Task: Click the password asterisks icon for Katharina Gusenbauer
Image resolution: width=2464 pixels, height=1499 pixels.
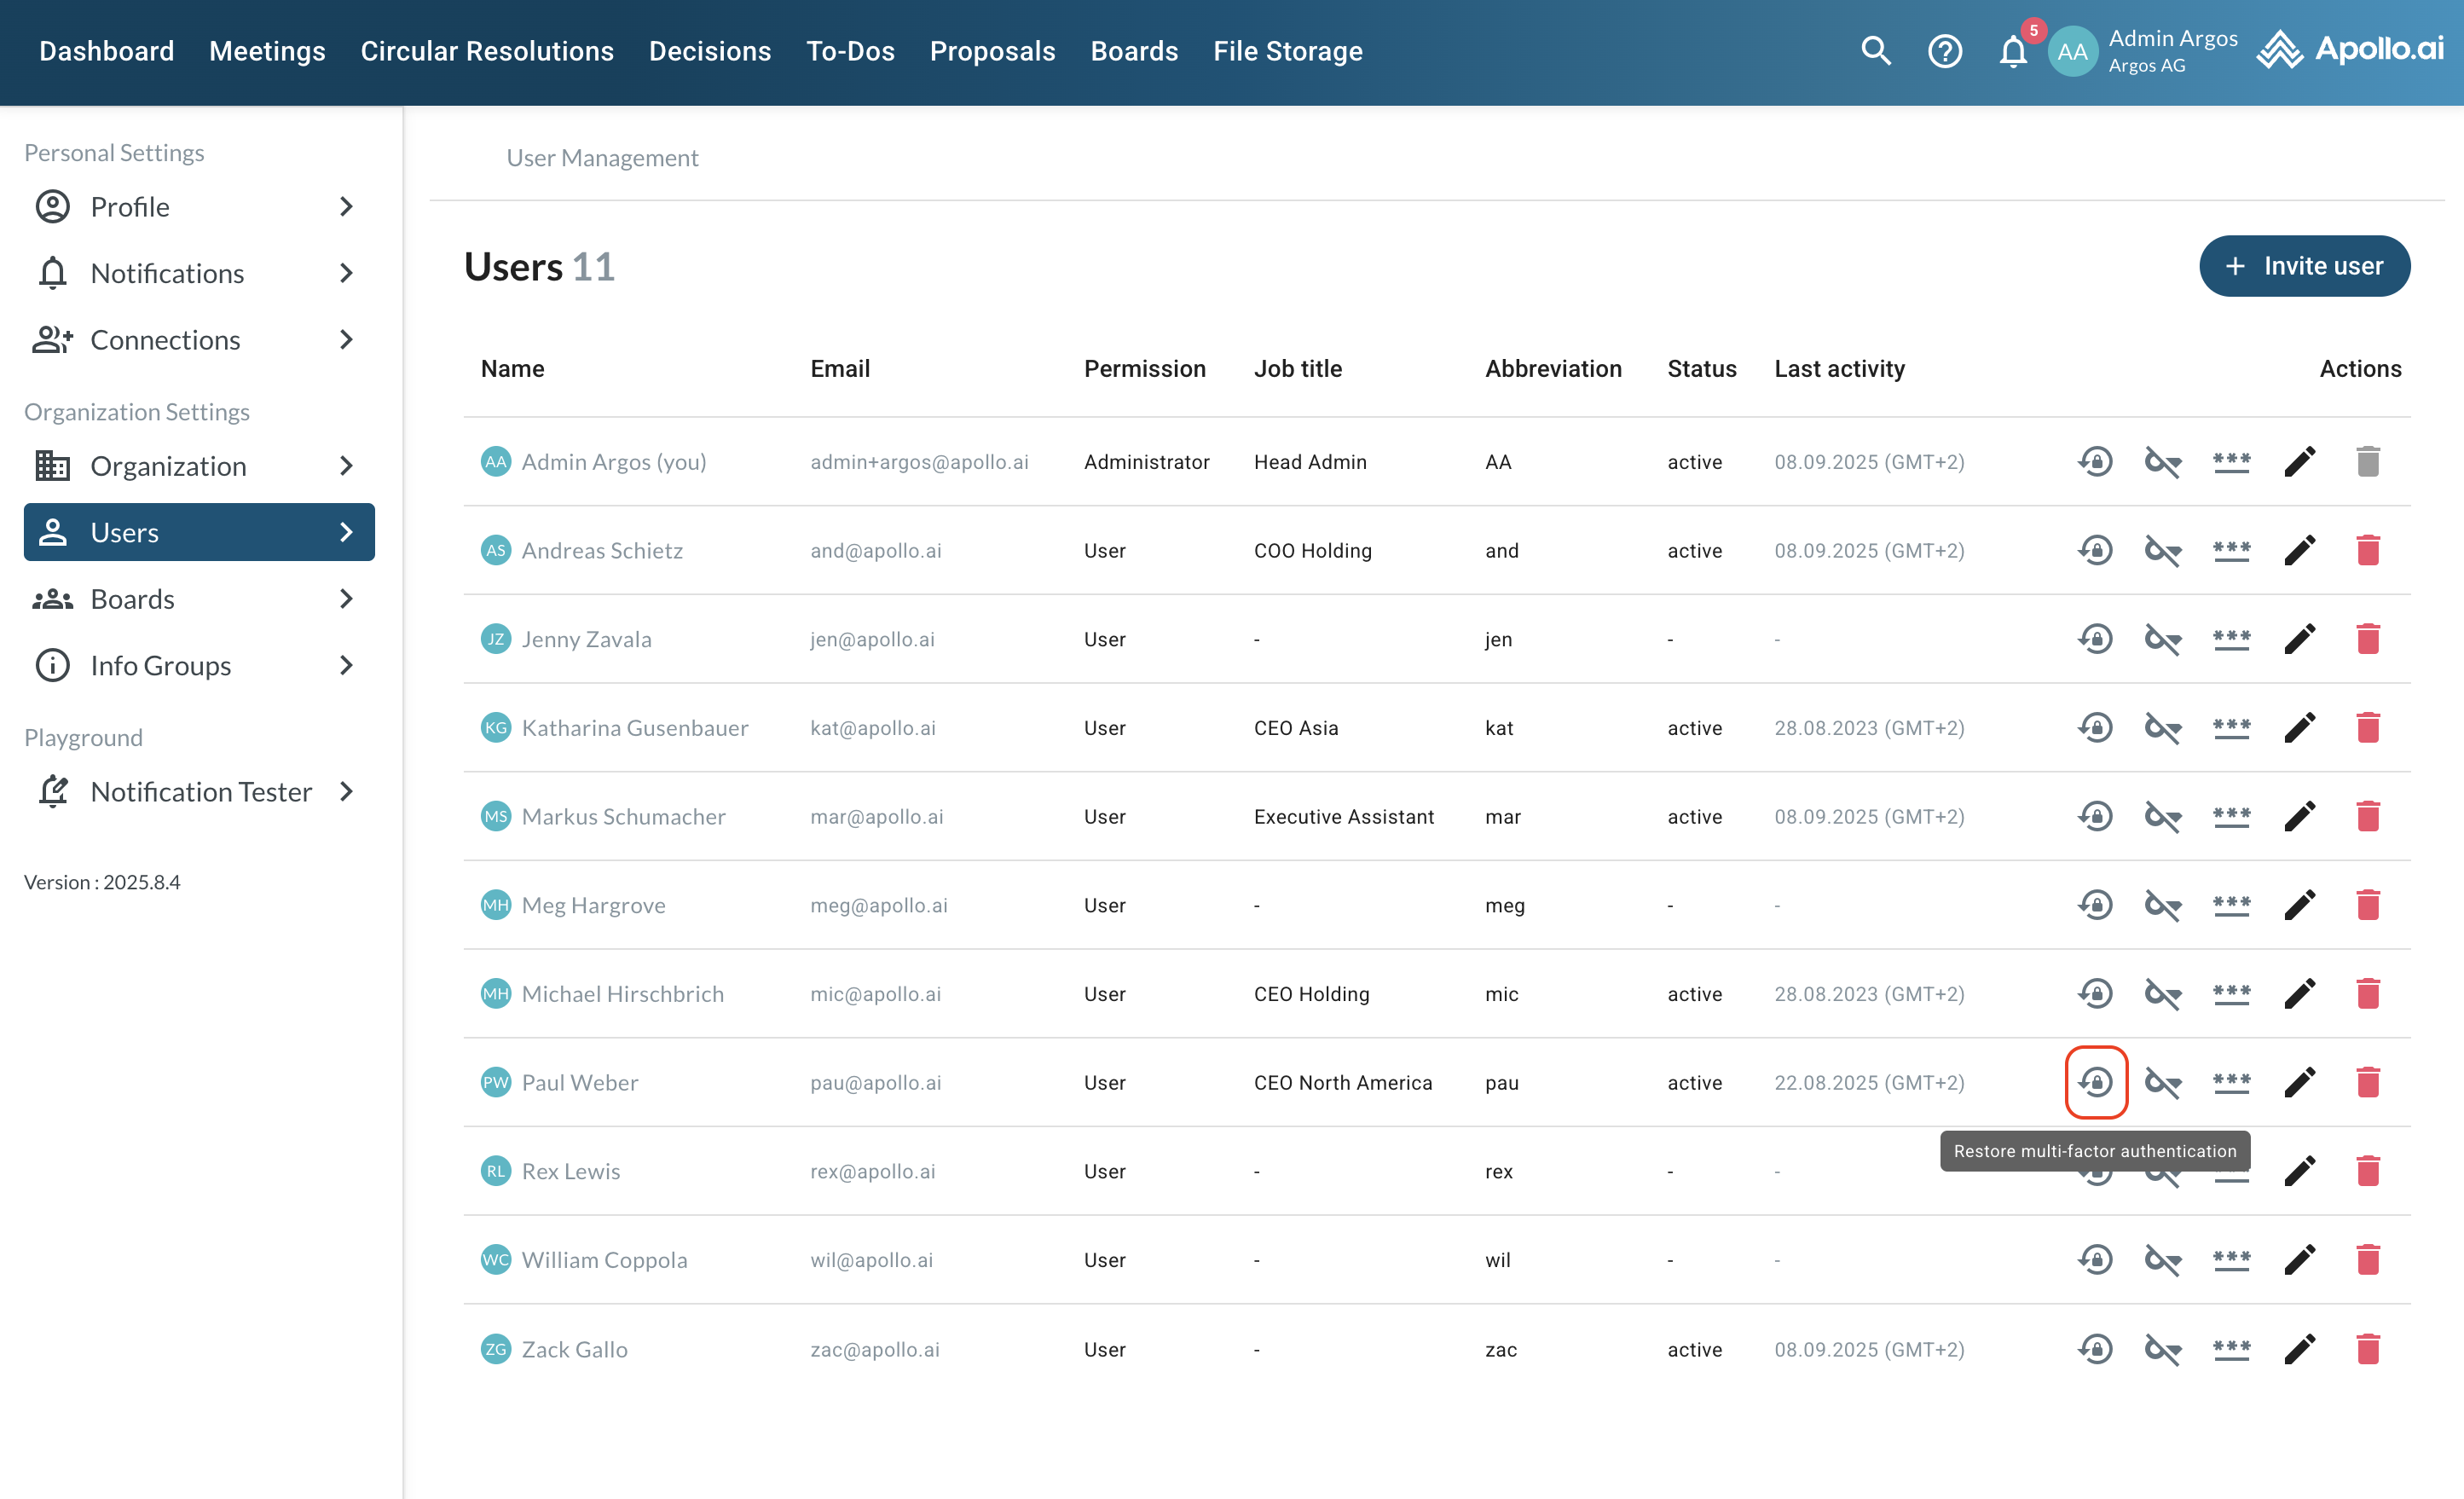Action: [x=2231, y=728]
